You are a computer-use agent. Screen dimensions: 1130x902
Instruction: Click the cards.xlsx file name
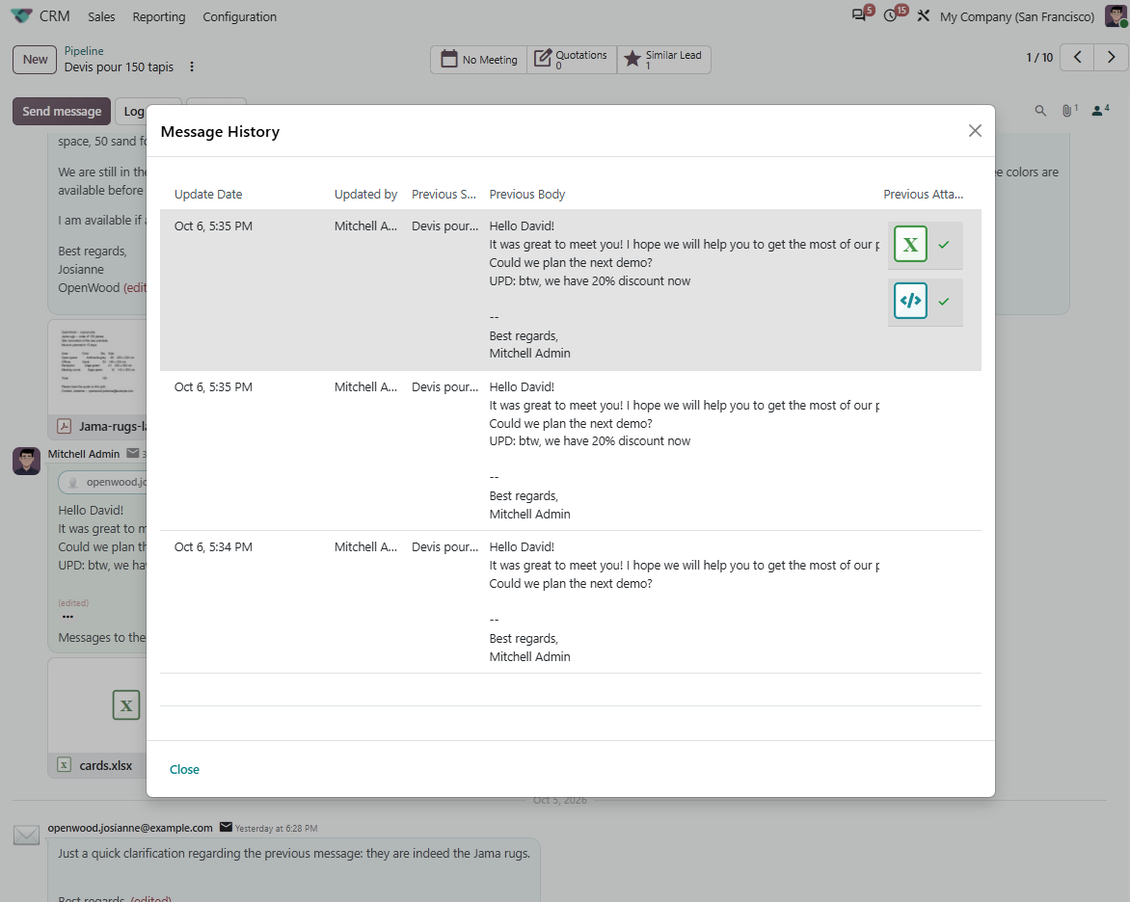[105, 766]
